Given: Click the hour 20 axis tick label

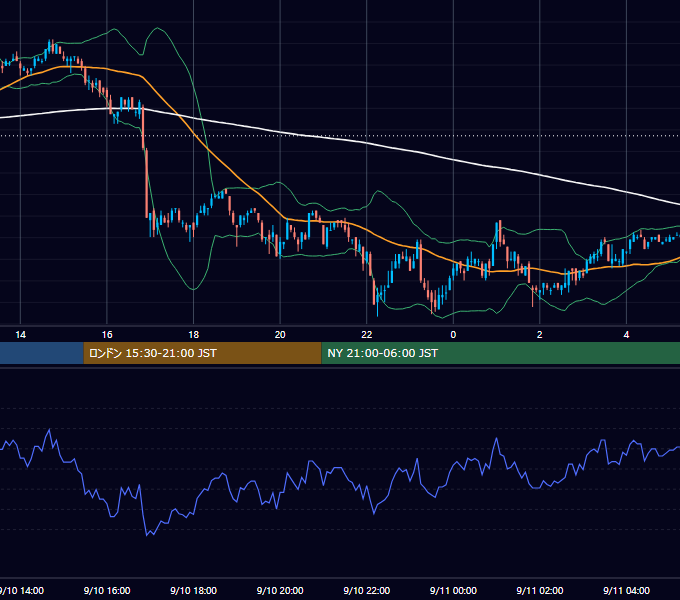Looking at the screenshot, I should pos(280,335).
